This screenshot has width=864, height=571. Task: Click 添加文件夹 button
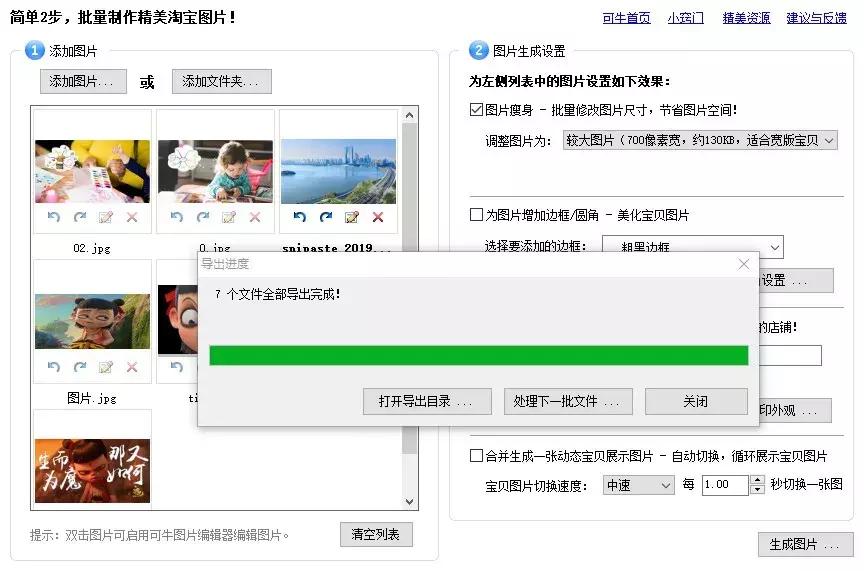222,82
